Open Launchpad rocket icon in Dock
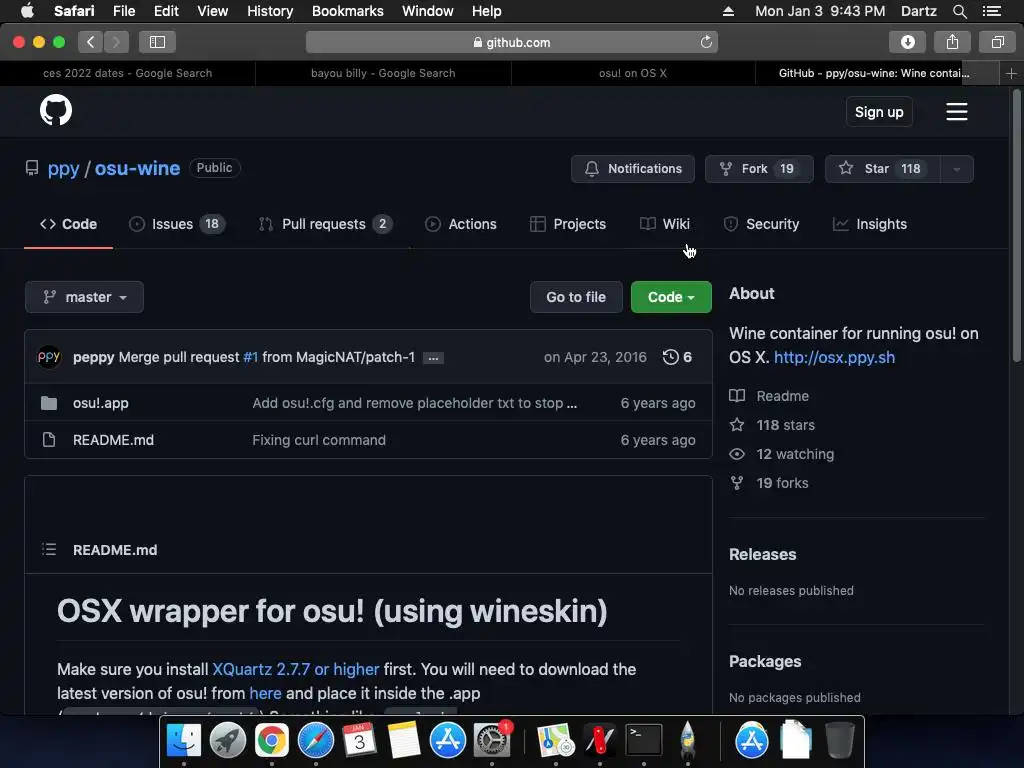 point(228,741)
